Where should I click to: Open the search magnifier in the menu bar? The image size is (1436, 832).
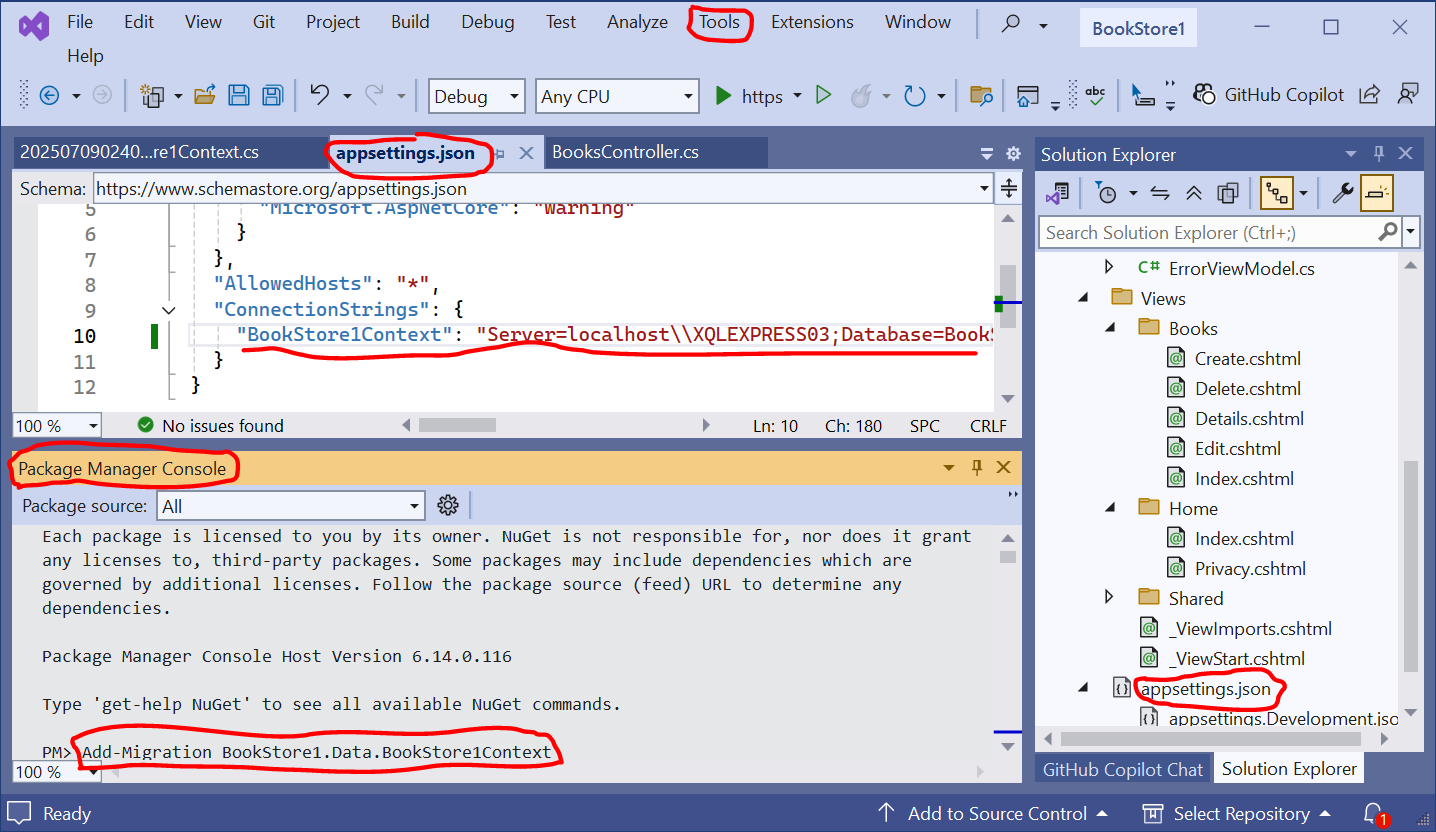pos(1011,22)
